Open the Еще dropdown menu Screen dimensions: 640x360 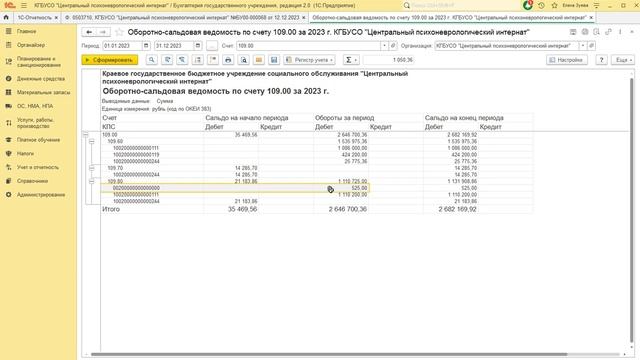(623, 60)
